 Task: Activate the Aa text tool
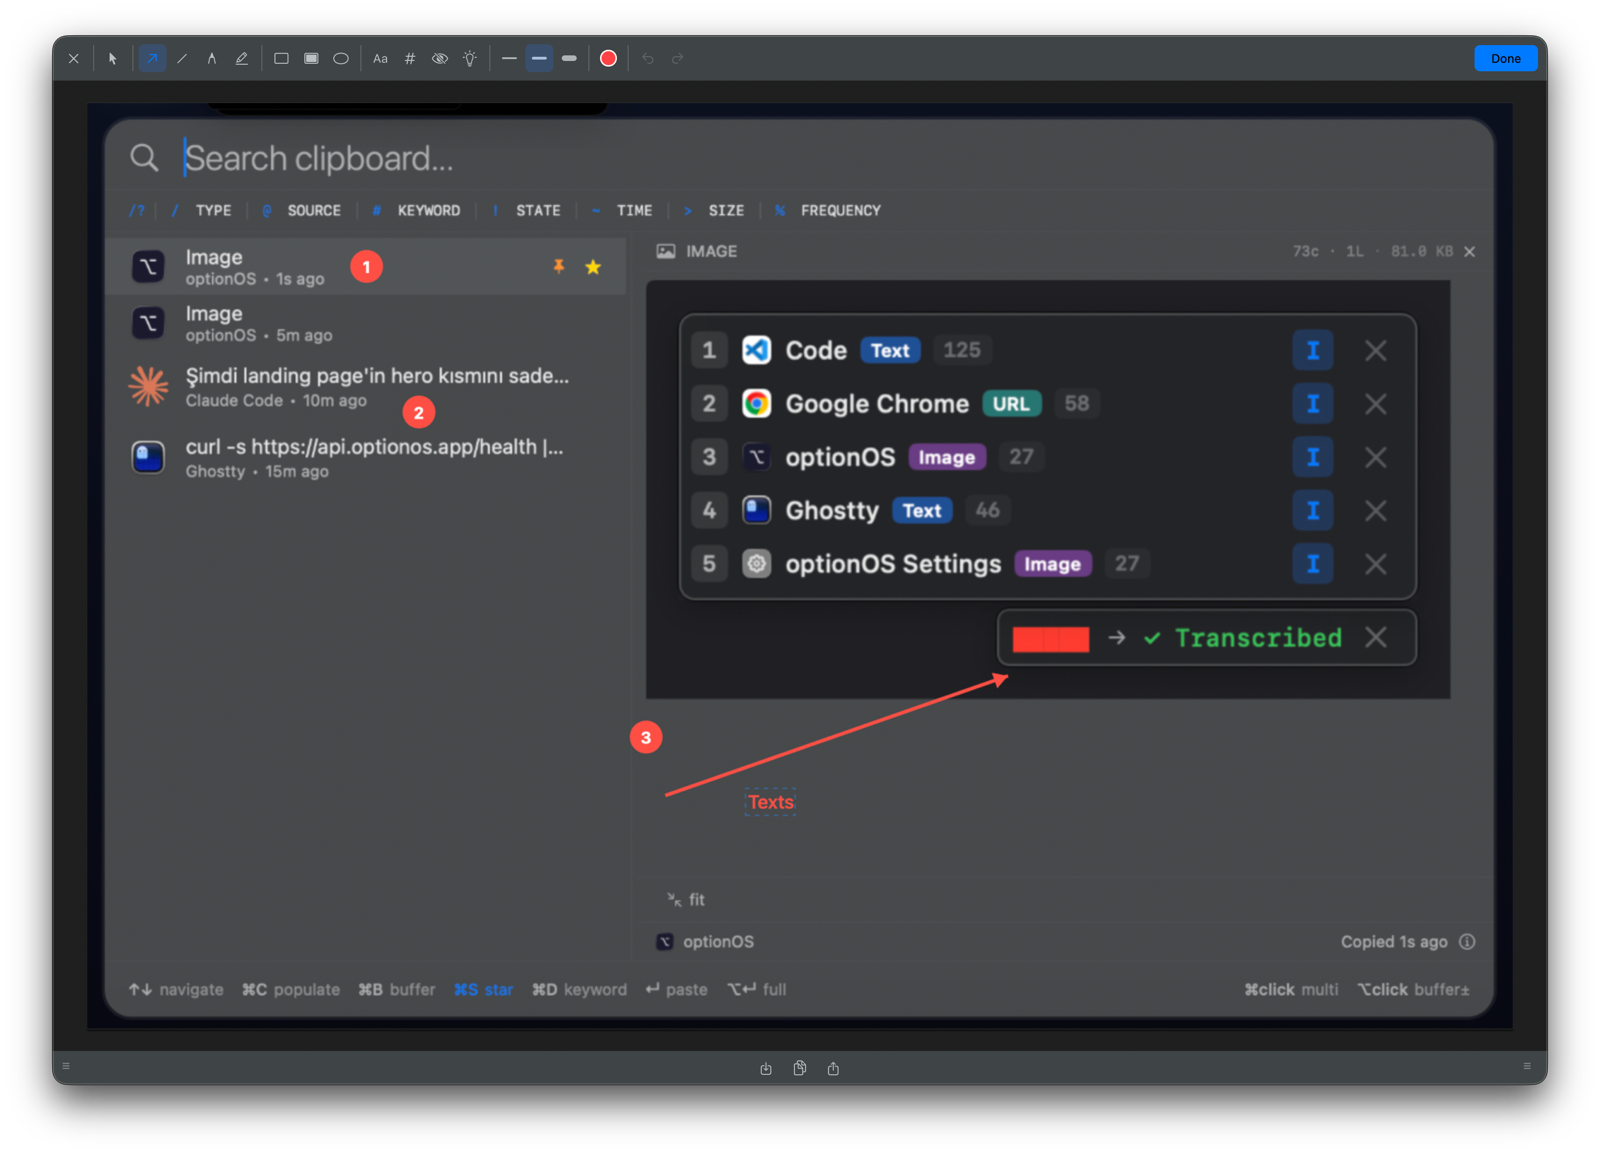380,59
